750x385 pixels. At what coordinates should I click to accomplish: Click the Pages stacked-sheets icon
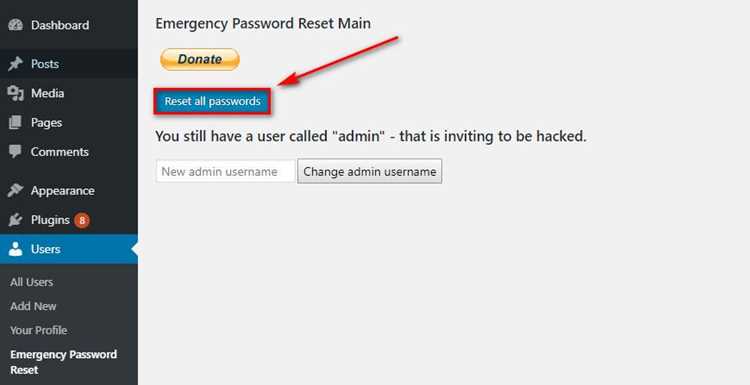click(x=15, y=122)
